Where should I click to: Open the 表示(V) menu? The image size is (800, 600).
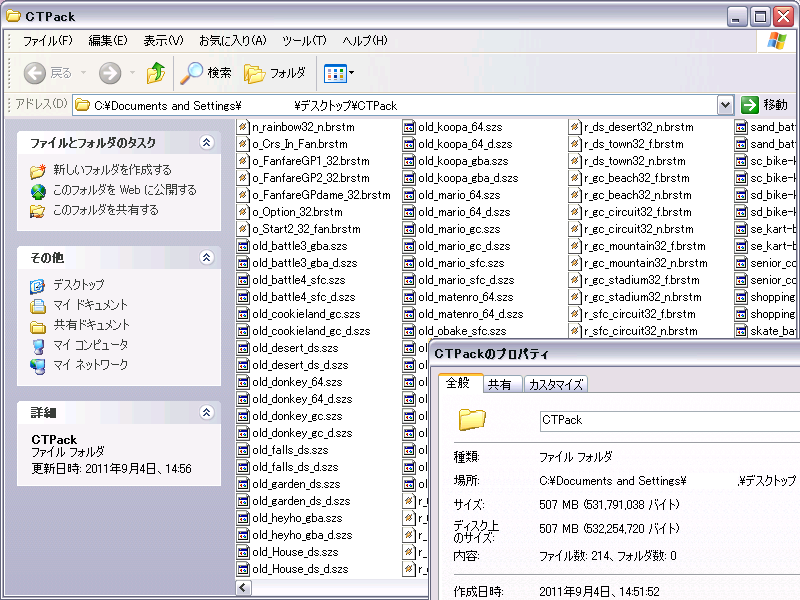163,41
